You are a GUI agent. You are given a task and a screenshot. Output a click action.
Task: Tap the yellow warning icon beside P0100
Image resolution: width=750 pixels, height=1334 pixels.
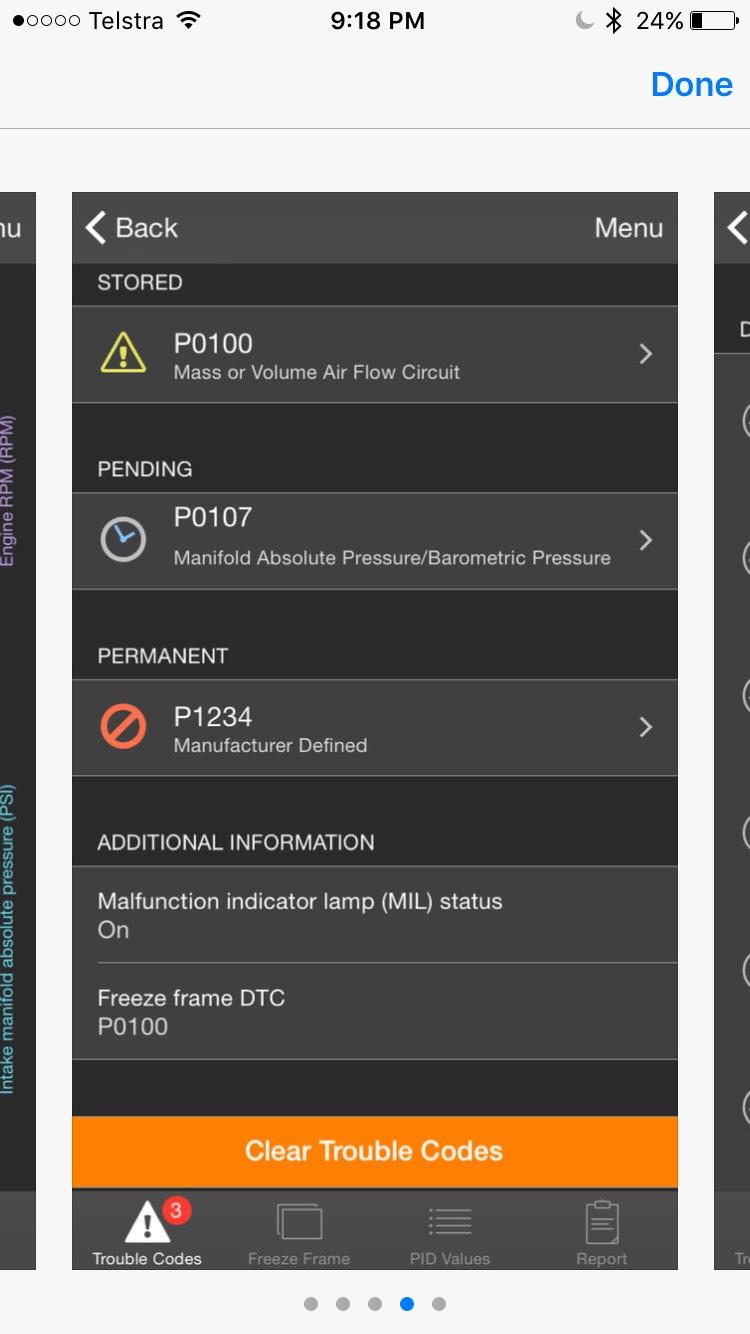click(123, 353)
